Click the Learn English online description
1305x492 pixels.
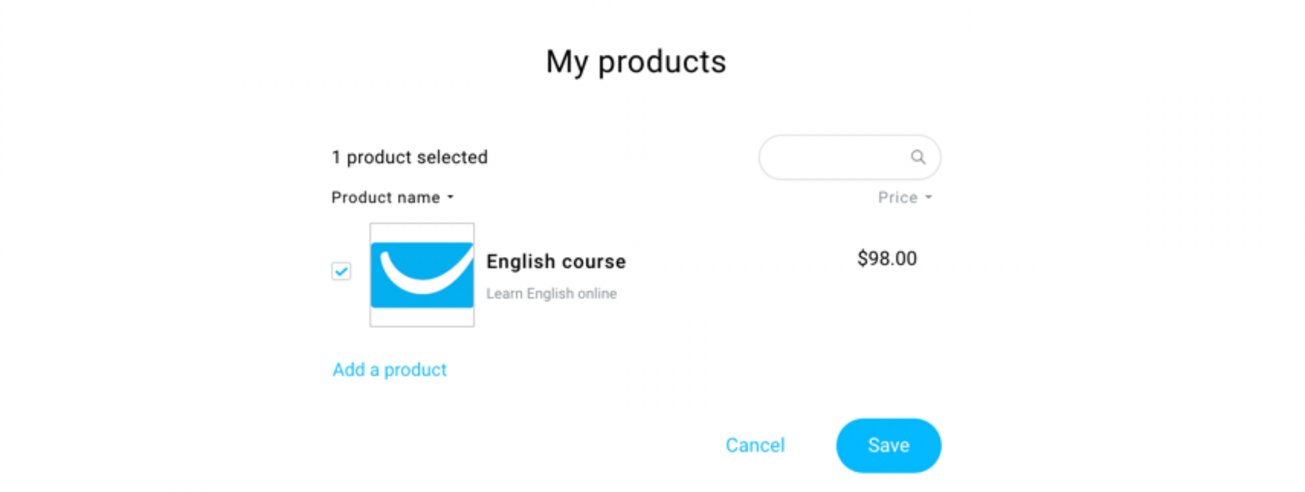pyautogui.click(x=552, y=294)
